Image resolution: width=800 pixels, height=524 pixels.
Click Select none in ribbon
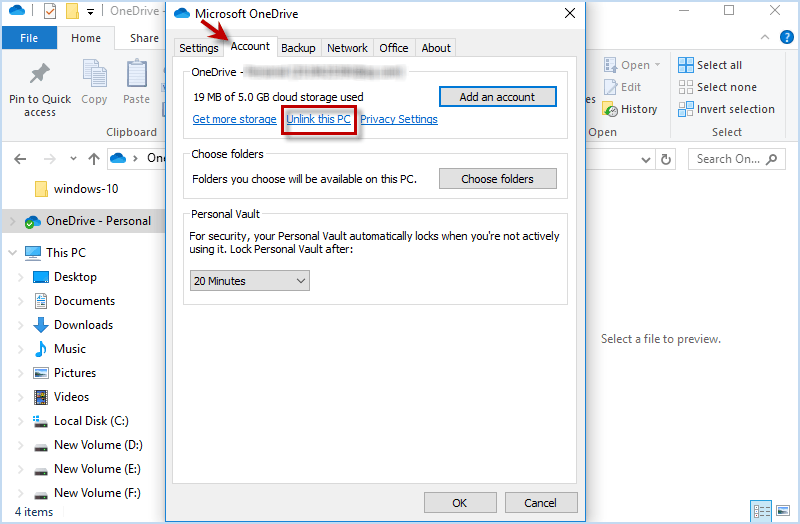click(x=717, y=87)
